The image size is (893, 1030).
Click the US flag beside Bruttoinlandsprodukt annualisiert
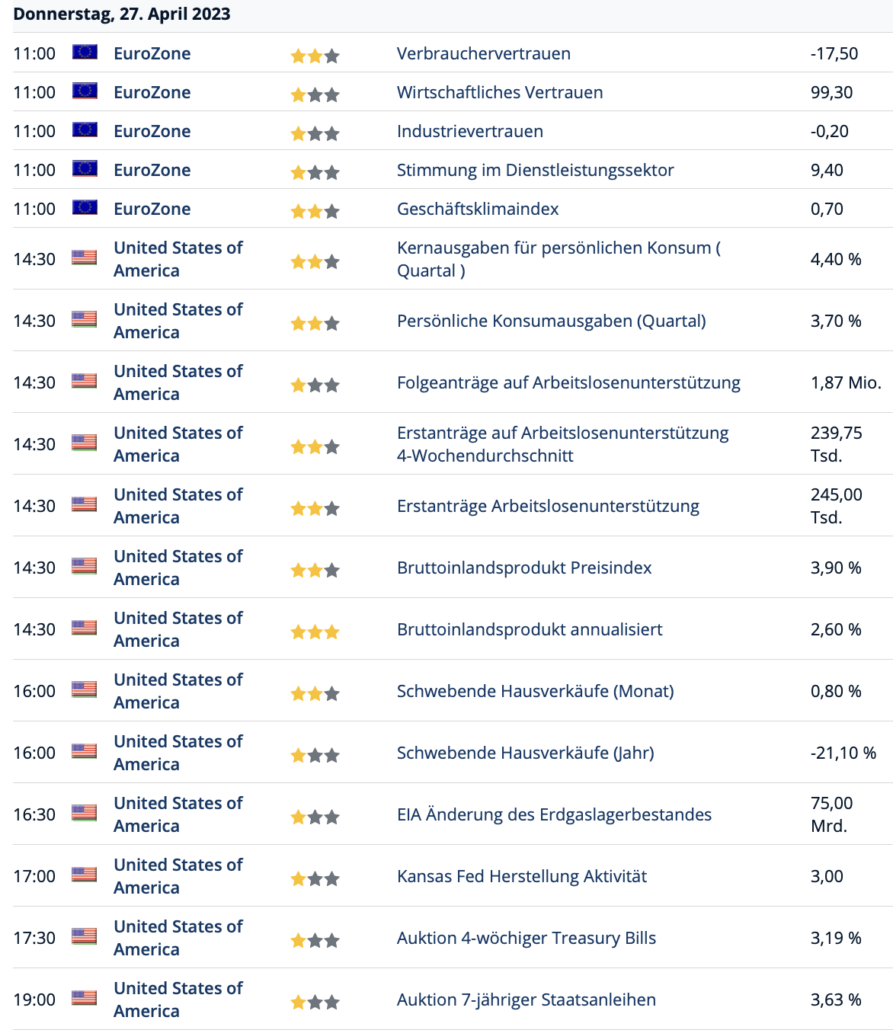coord(84,628)
